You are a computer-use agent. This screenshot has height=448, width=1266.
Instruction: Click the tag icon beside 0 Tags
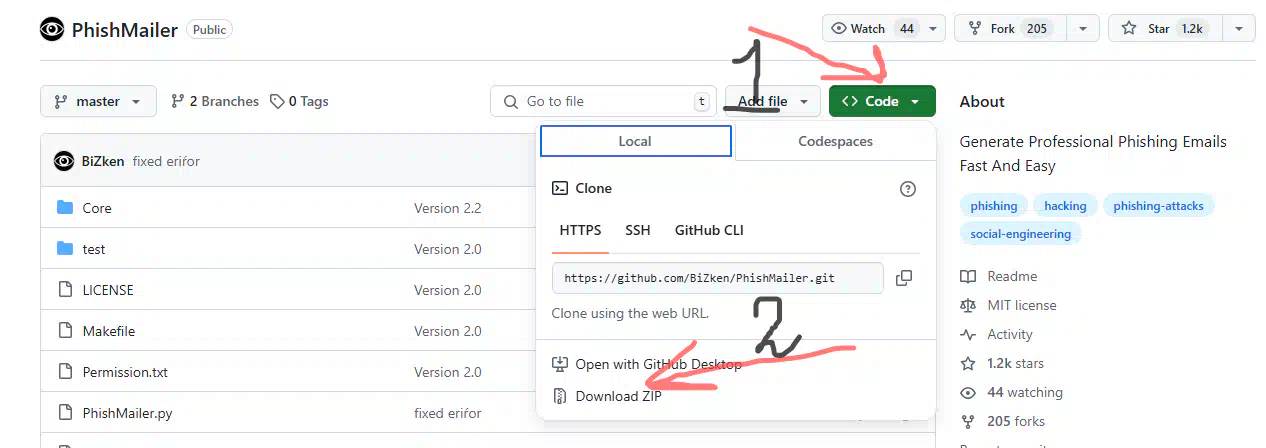pyautogui.click(x=277, y=101)
